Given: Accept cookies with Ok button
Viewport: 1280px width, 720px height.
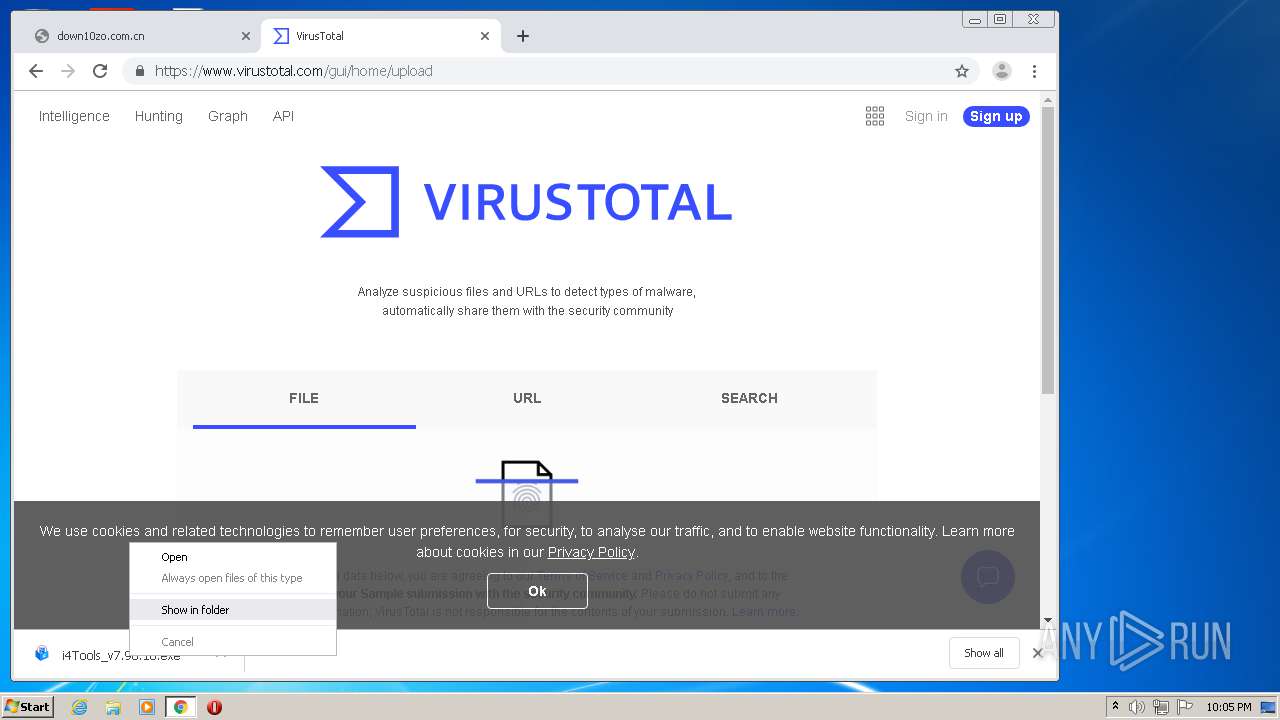Looking at the screenshot, I should tap(537, 591).
